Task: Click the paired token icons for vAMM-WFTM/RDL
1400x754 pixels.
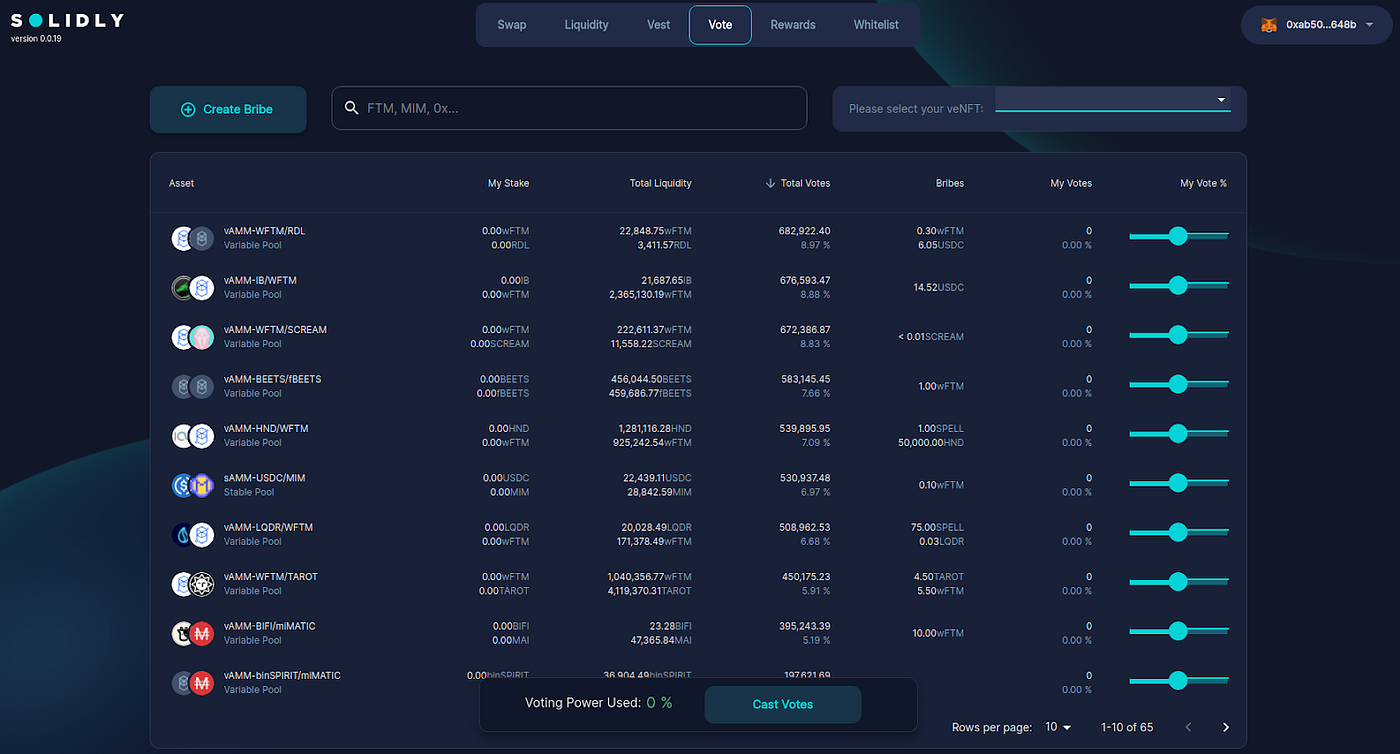Action: tap(192, 238)
